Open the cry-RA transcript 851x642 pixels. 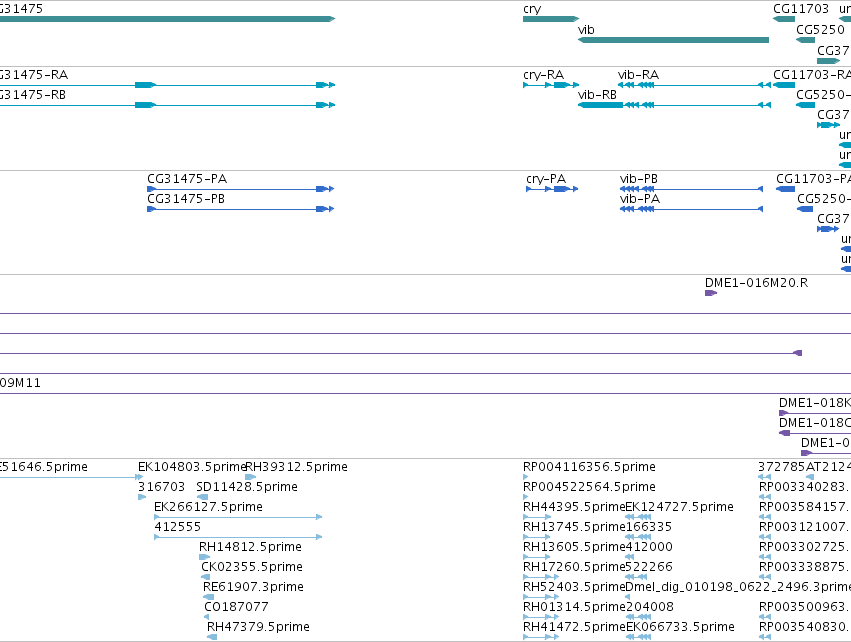551,85
